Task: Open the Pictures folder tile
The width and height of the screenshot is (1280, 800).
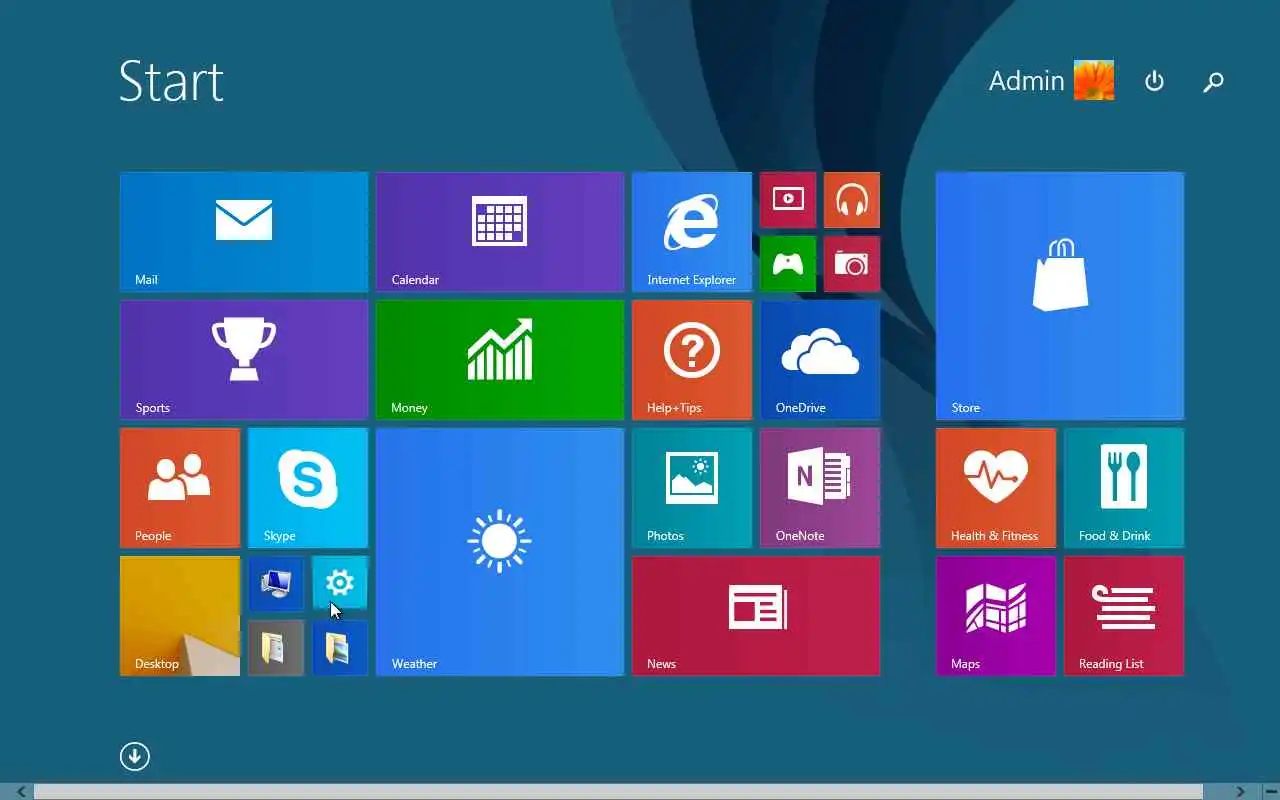Action: tap(340, 648)
